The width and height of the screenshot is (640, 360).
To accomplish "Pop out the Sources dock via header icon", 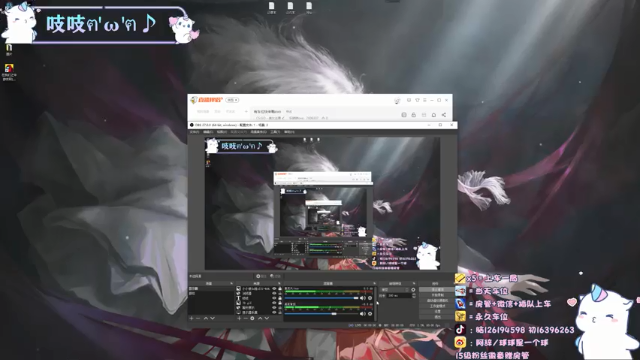I will [x=279, y=283].
